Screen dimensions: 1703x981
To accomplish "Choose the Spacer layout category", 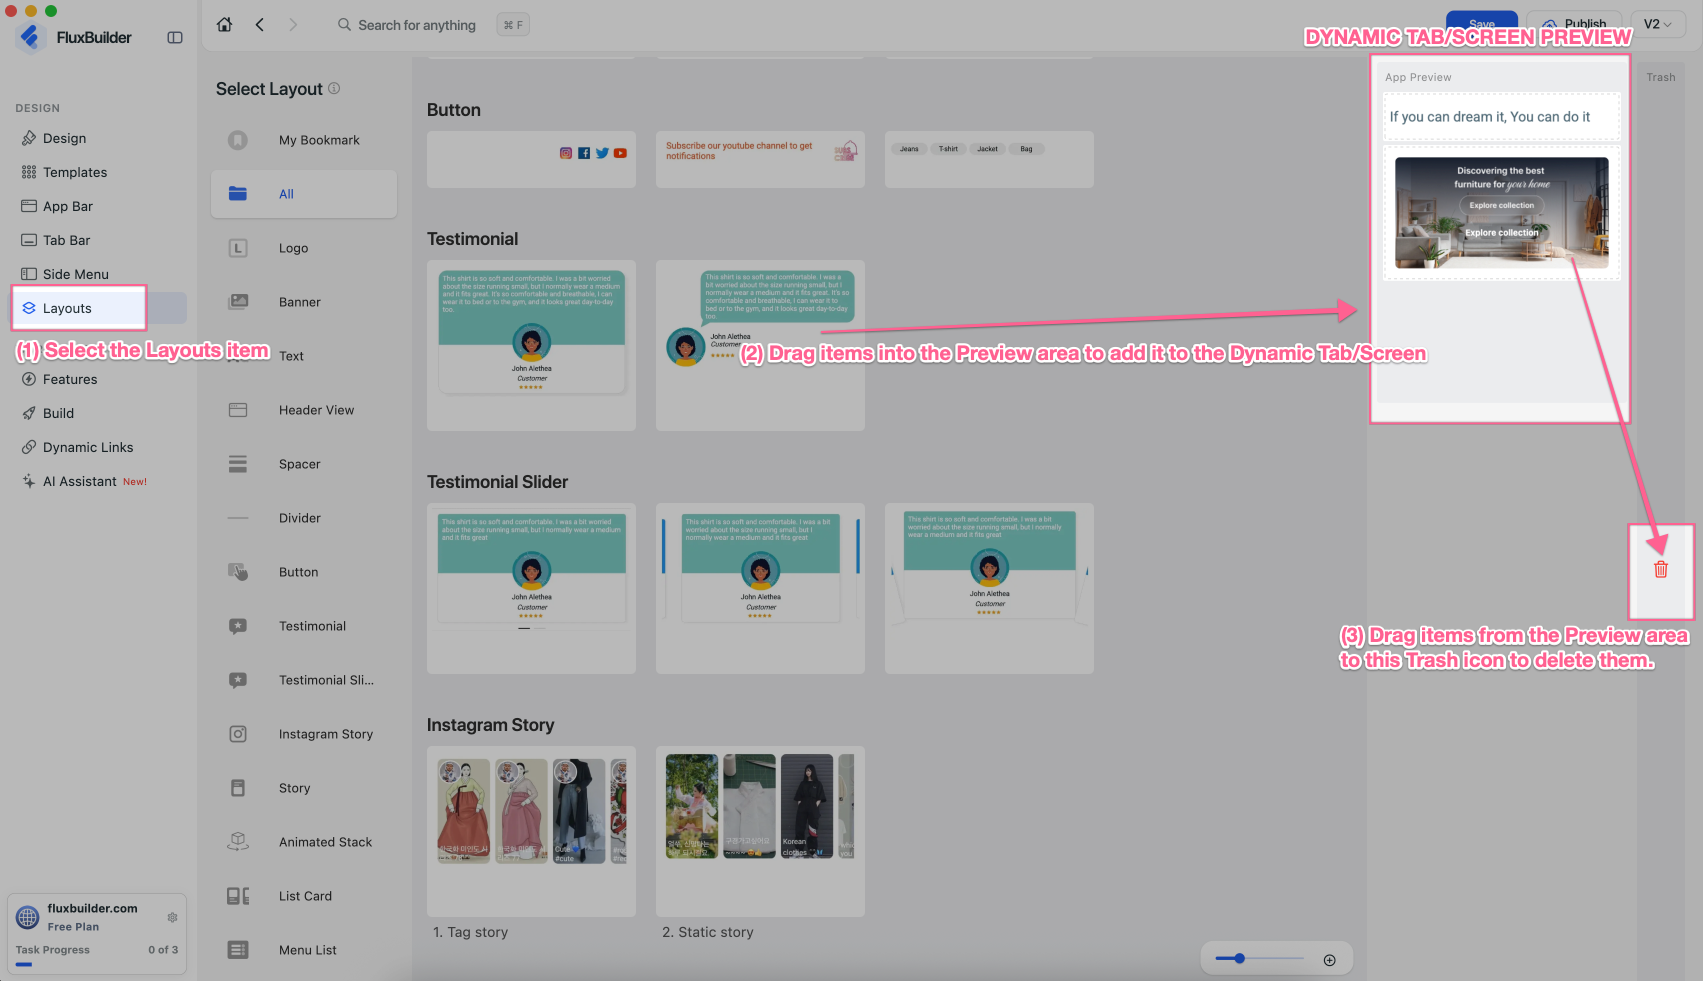I will coord(304,464).
